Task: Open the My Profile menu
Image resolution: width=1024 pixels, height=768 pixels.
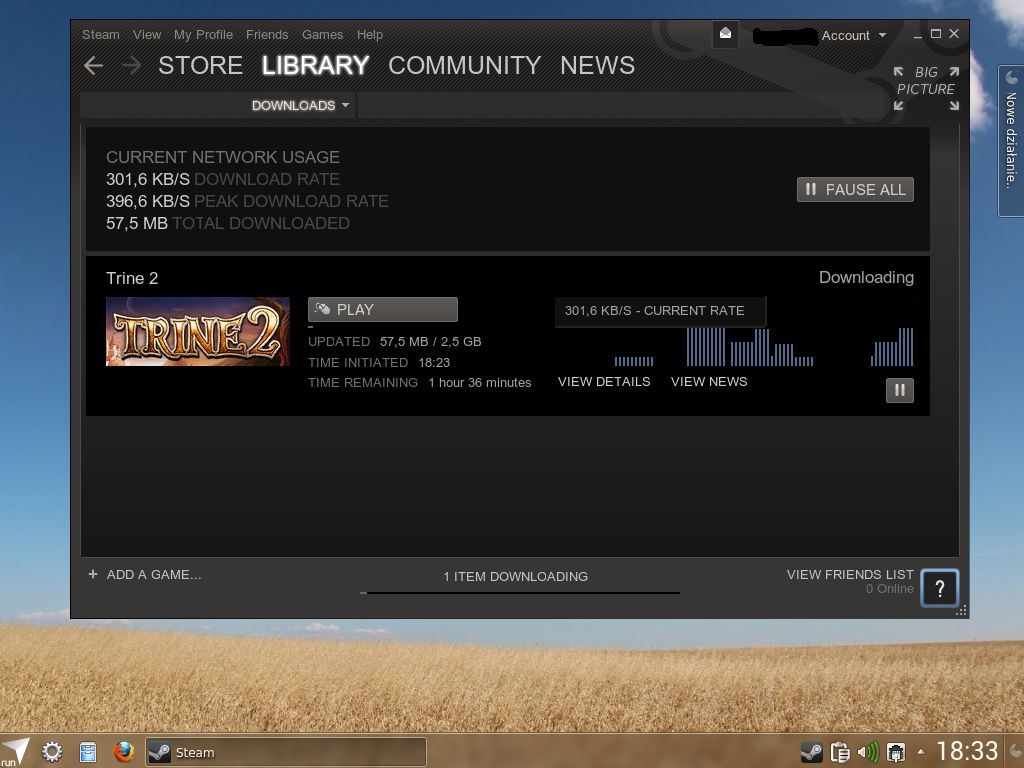Action: (x=203, y=35)
